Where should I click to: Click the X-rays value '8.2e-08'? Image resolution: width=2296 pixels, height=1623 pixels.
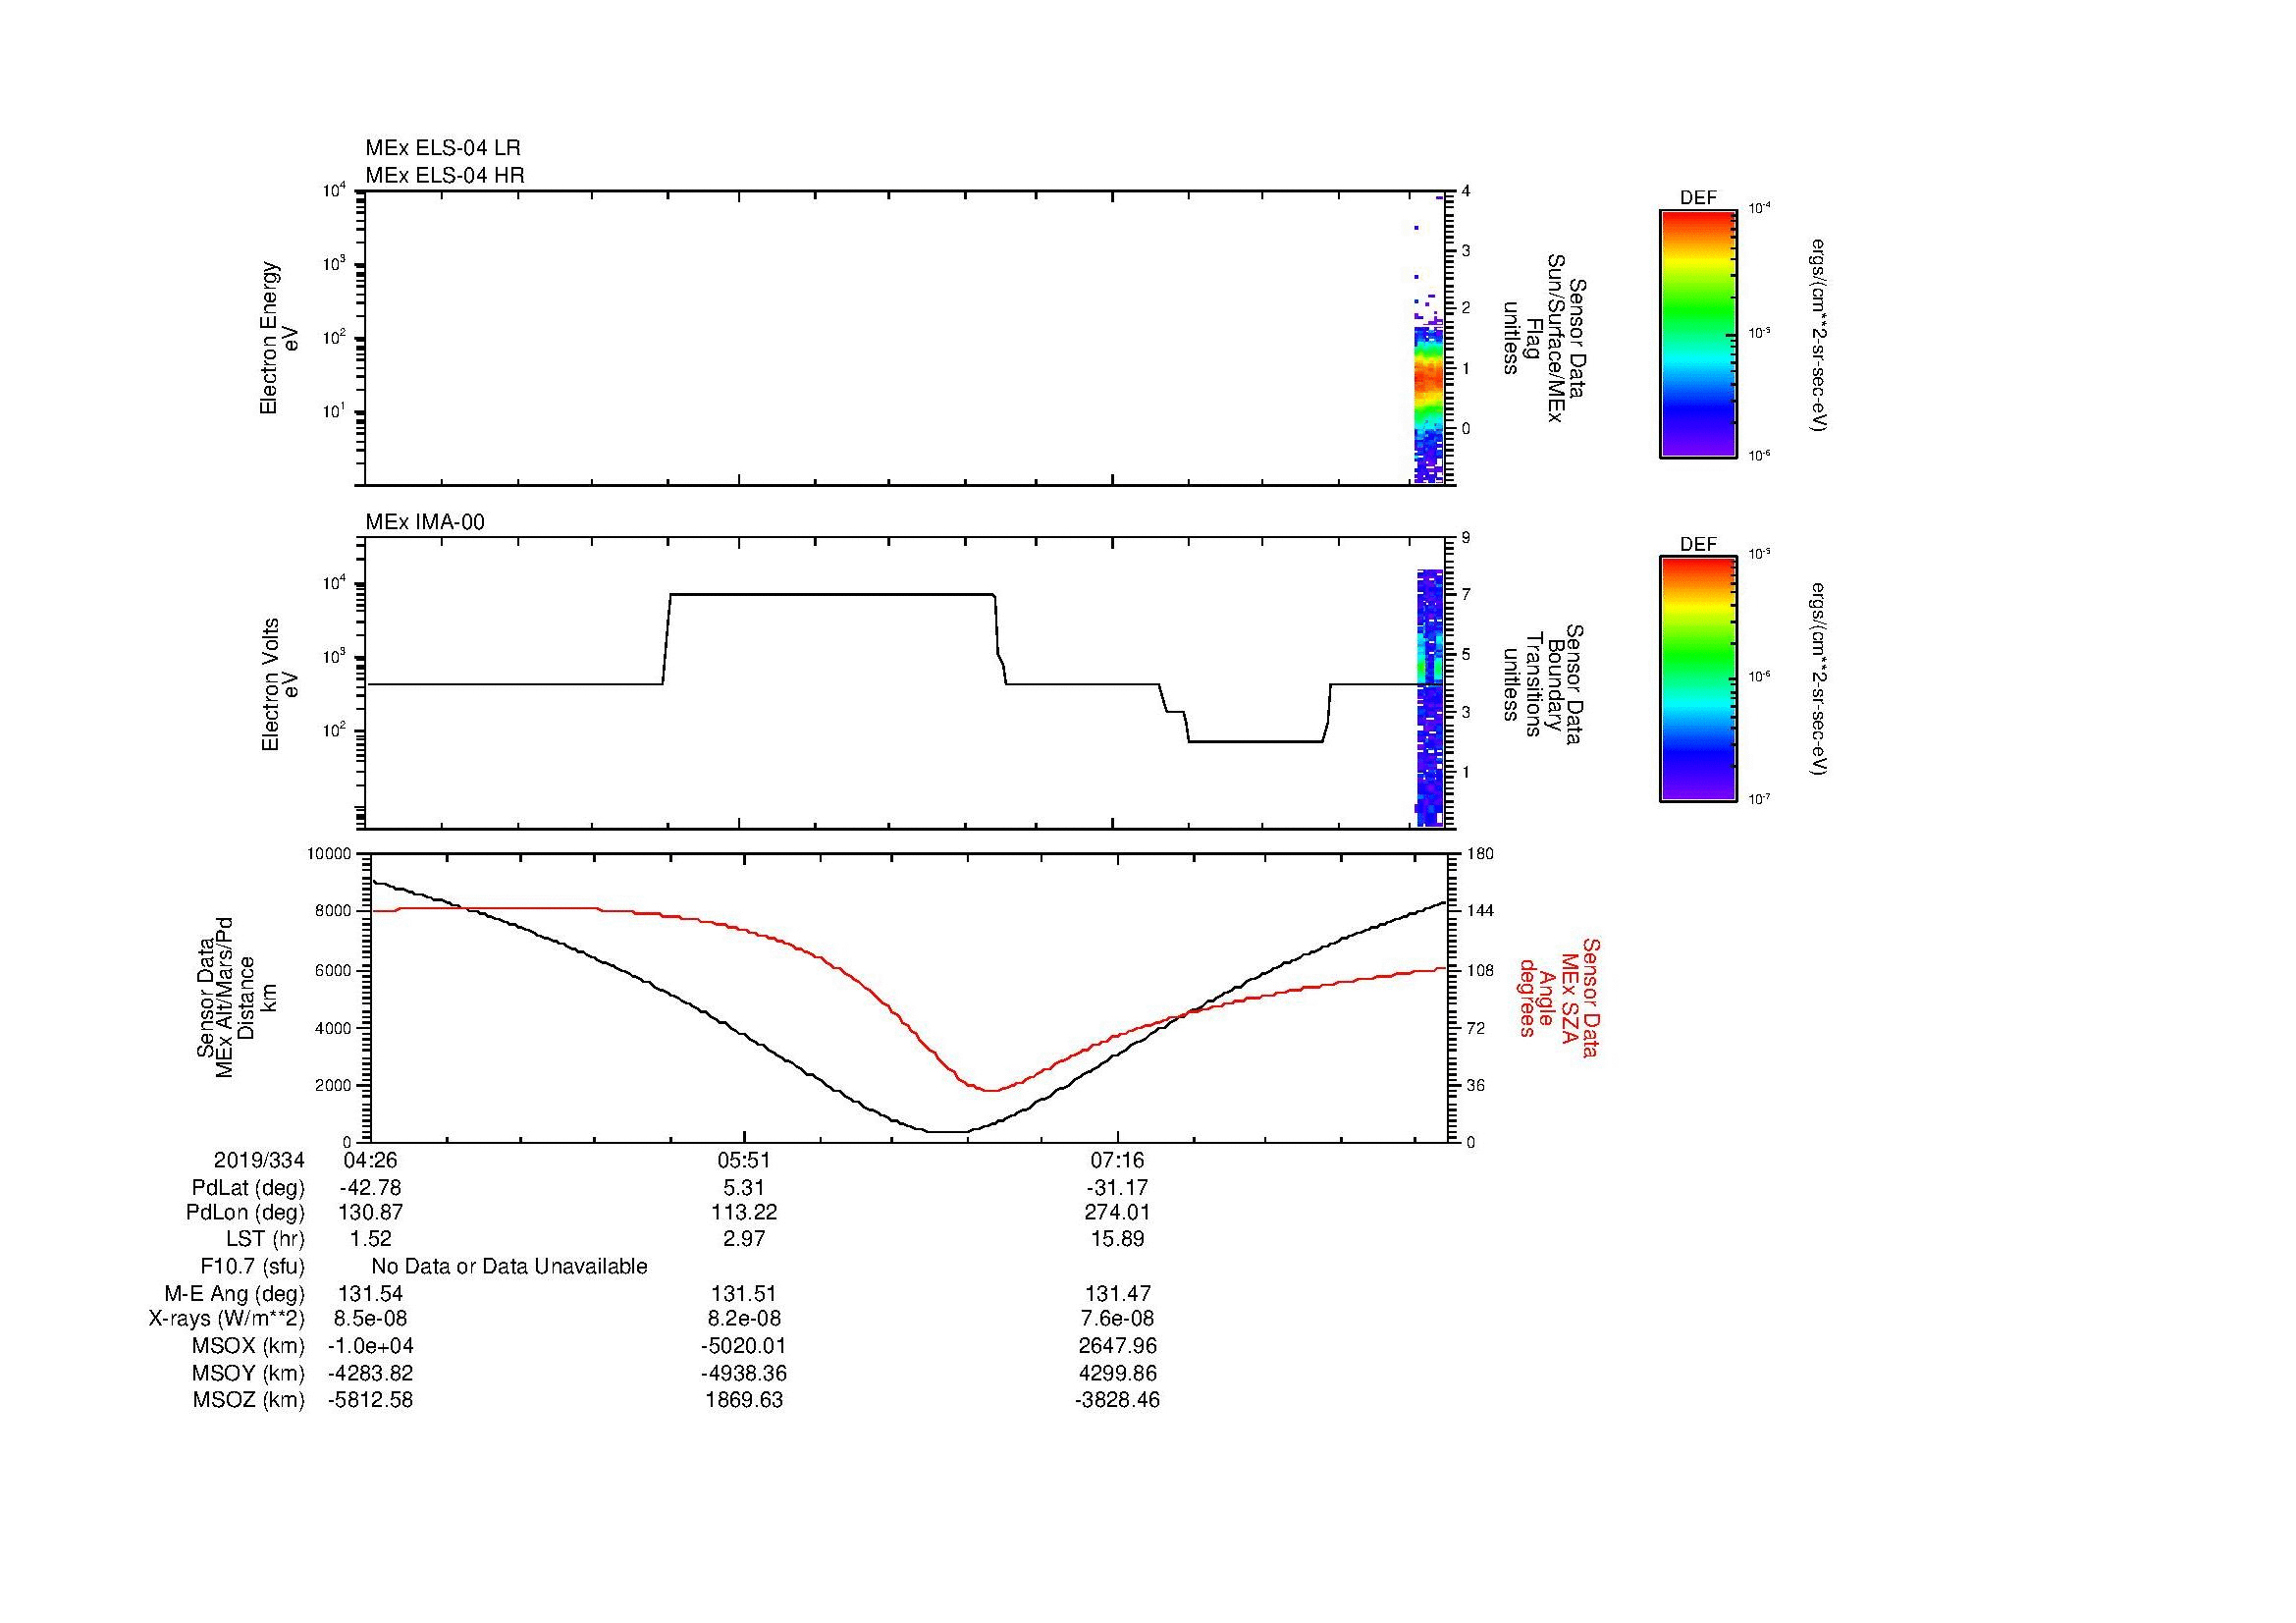pos(744,1319)
